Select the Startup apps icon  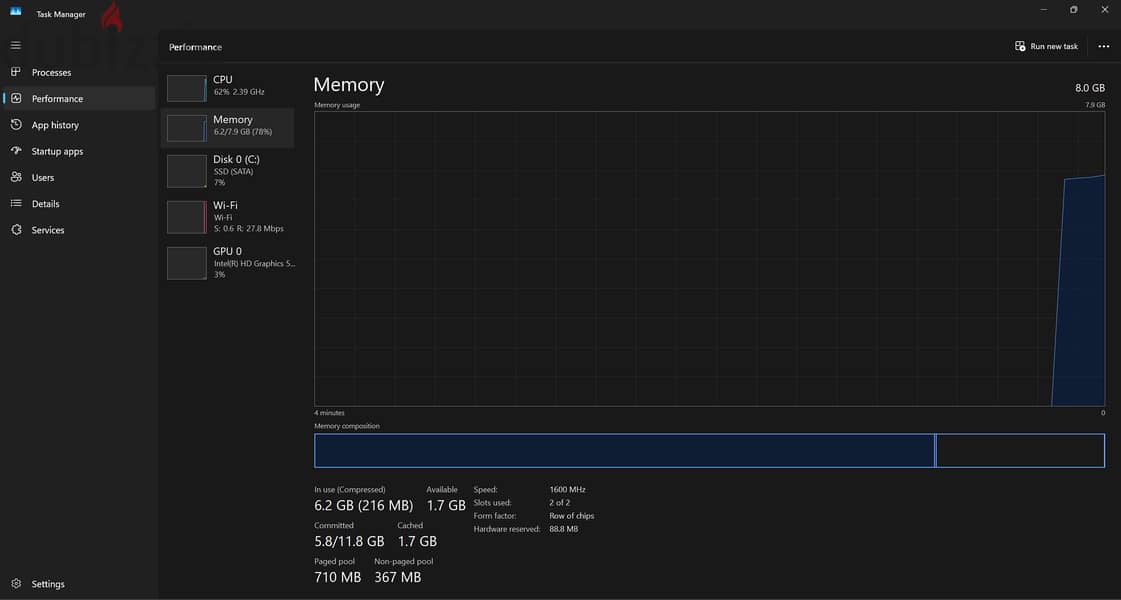tap(16, 151)
